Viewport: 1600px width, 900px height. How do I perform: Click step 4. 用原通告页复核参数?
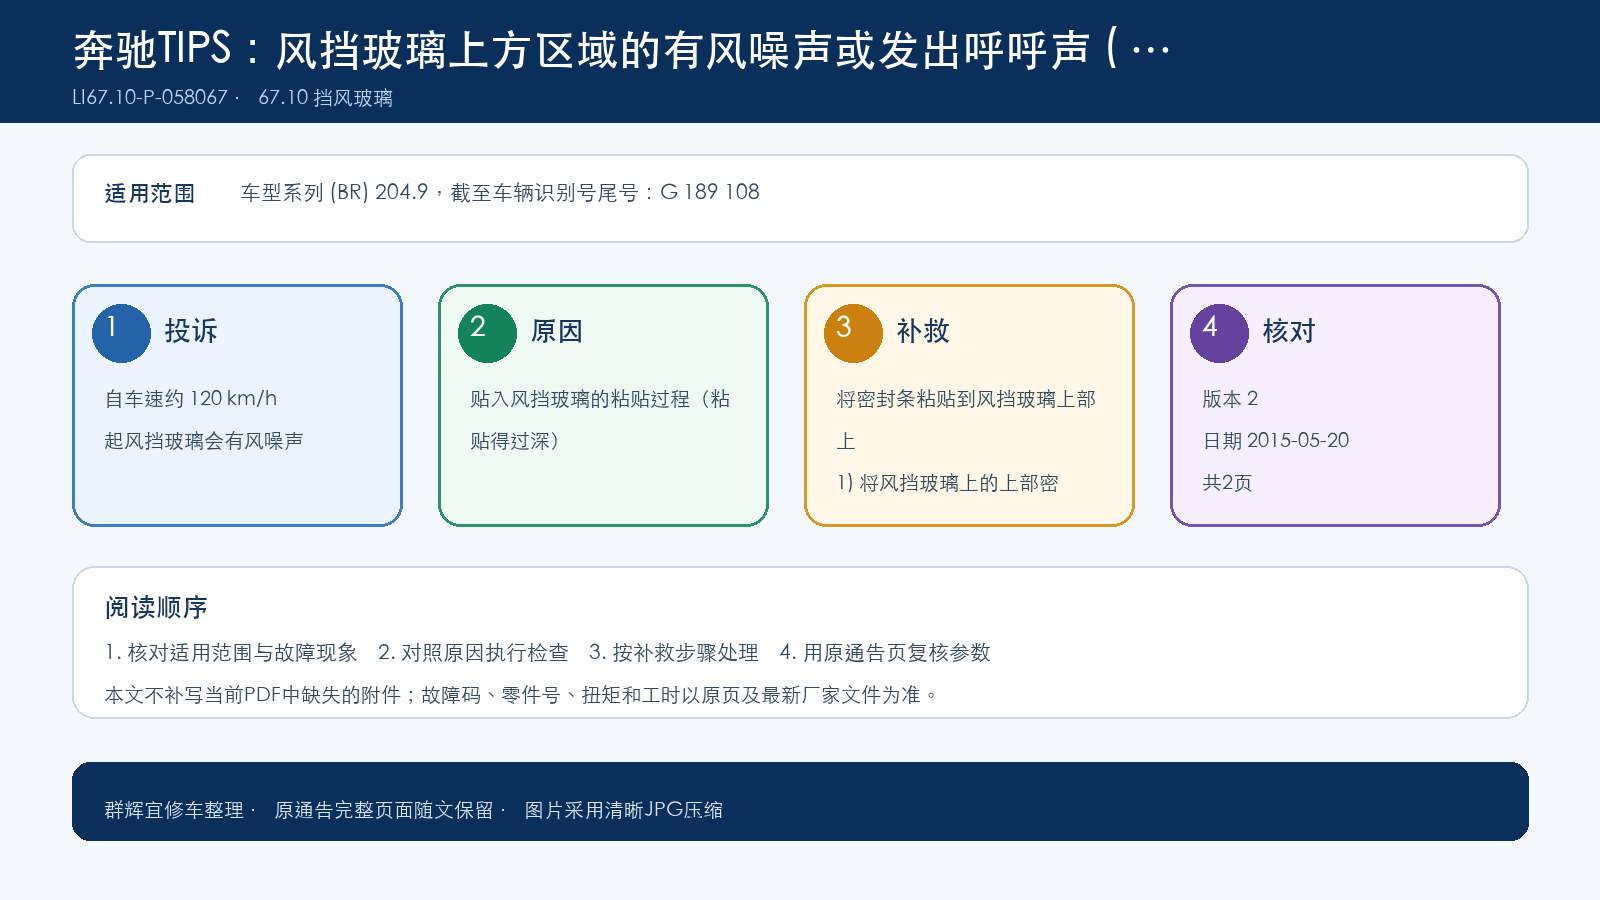885,652
